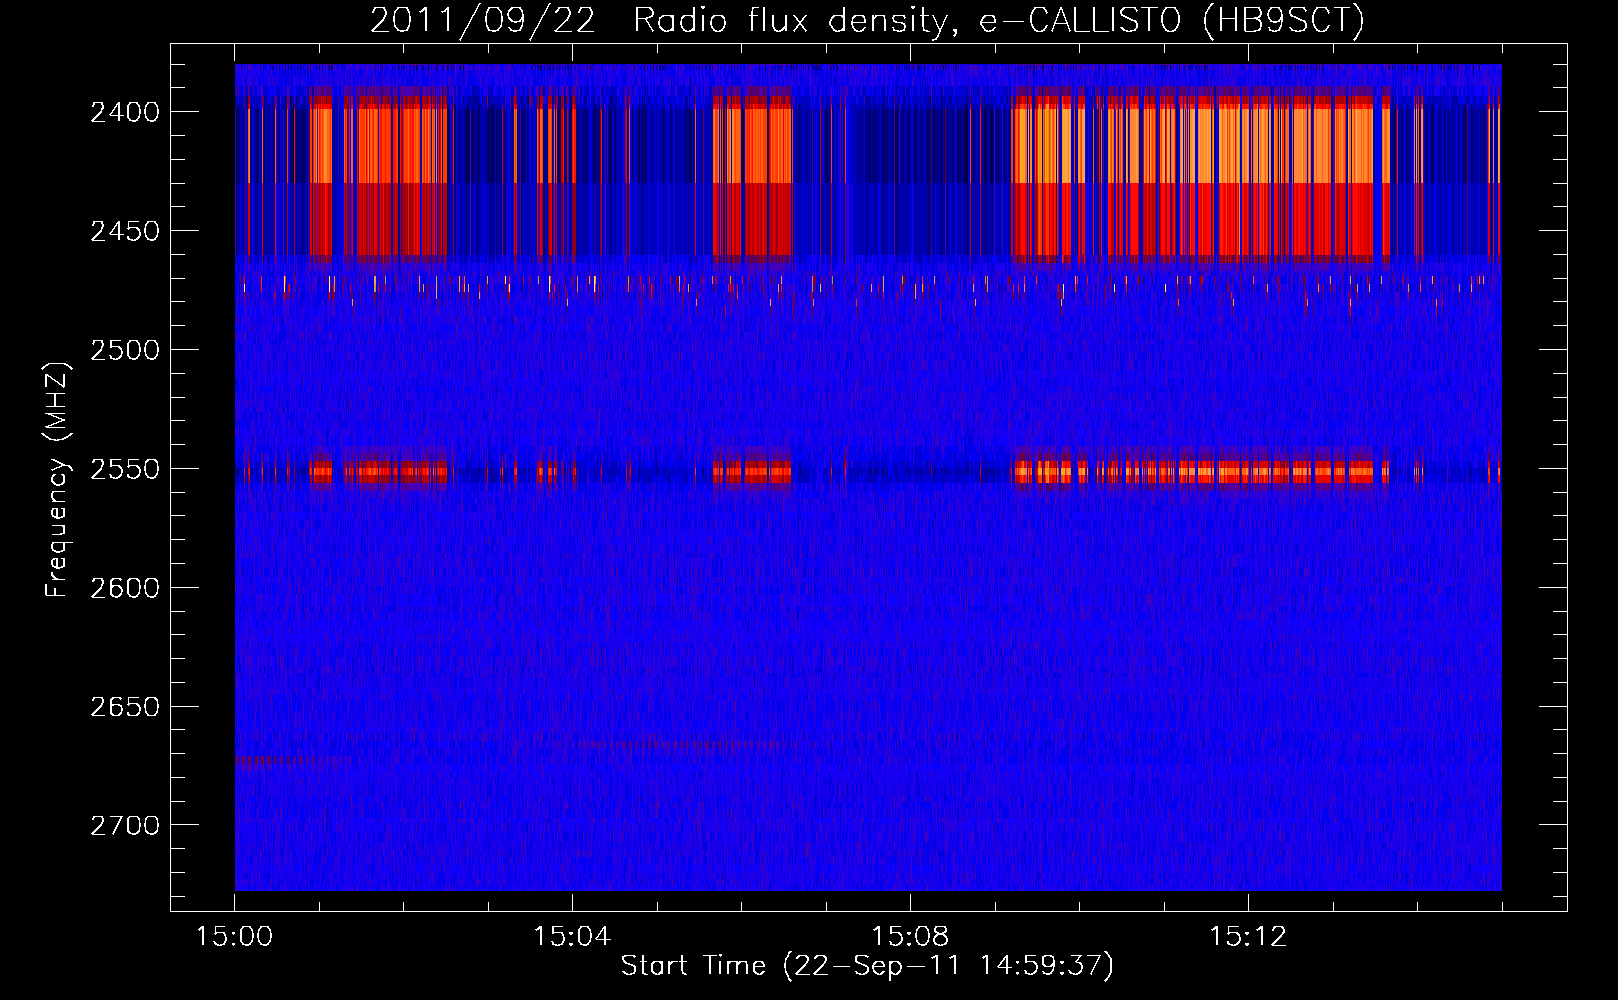The height and width of the screenshot is (1000, 1618).
Task: Click the "Start Time (22-Sep-11 14:59:37)" label
Action: 867,966
